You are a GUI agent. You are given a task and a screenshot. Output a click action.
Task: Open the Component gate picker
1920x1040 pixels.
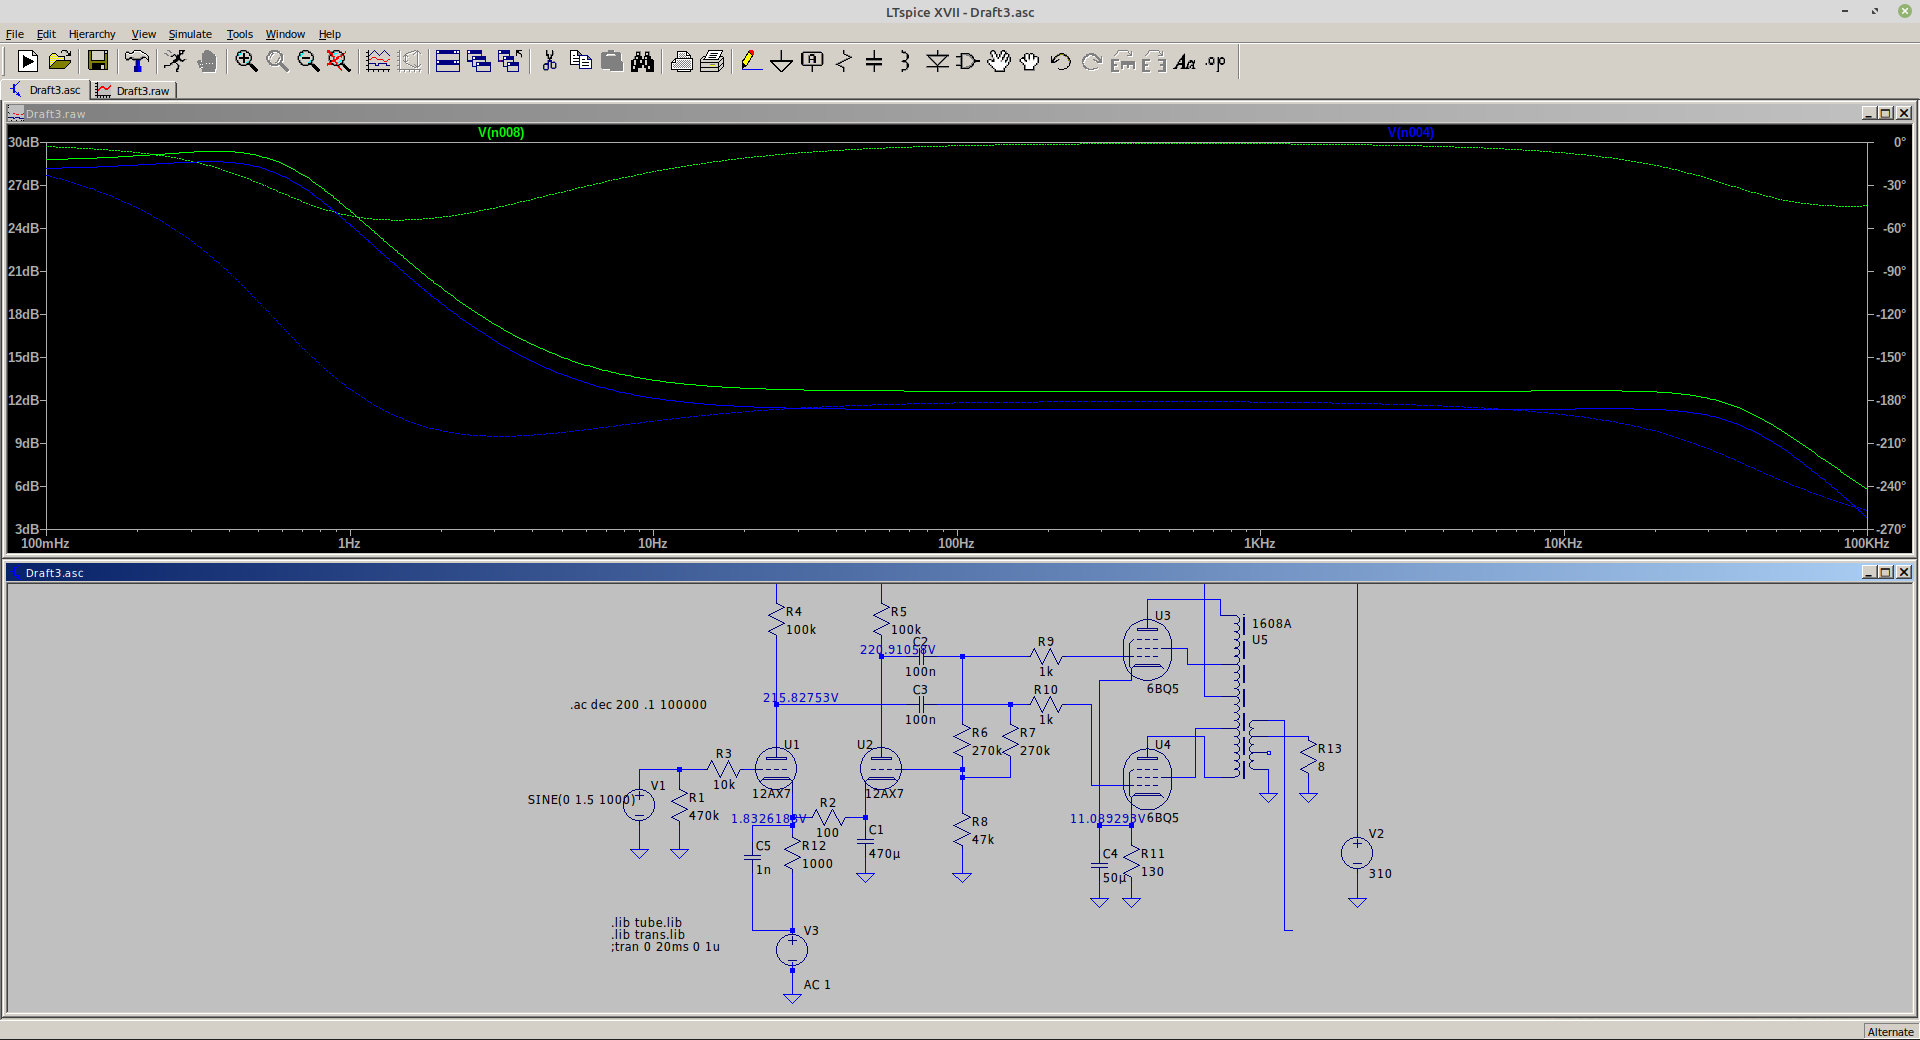968,62
